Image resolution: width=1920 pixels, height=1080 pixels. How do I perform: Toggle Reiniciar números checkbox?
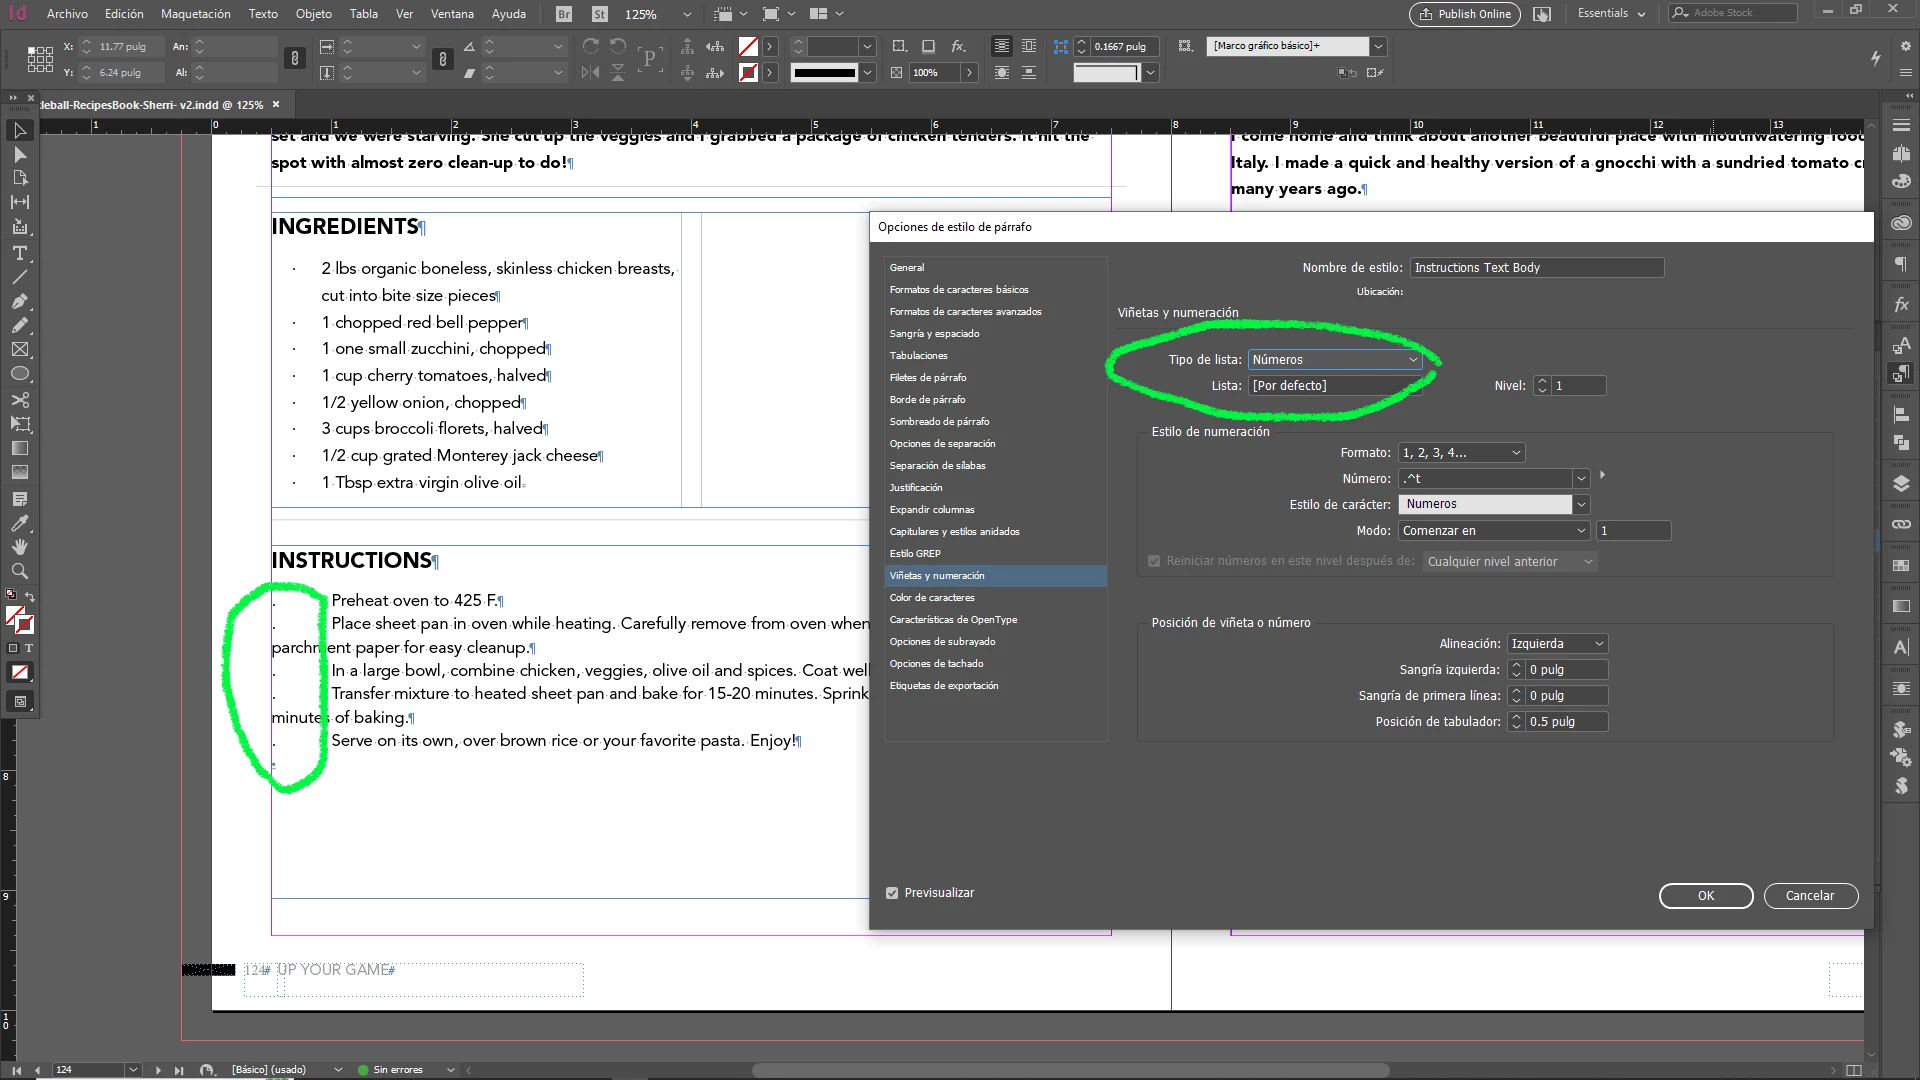tap(1154, 561)
